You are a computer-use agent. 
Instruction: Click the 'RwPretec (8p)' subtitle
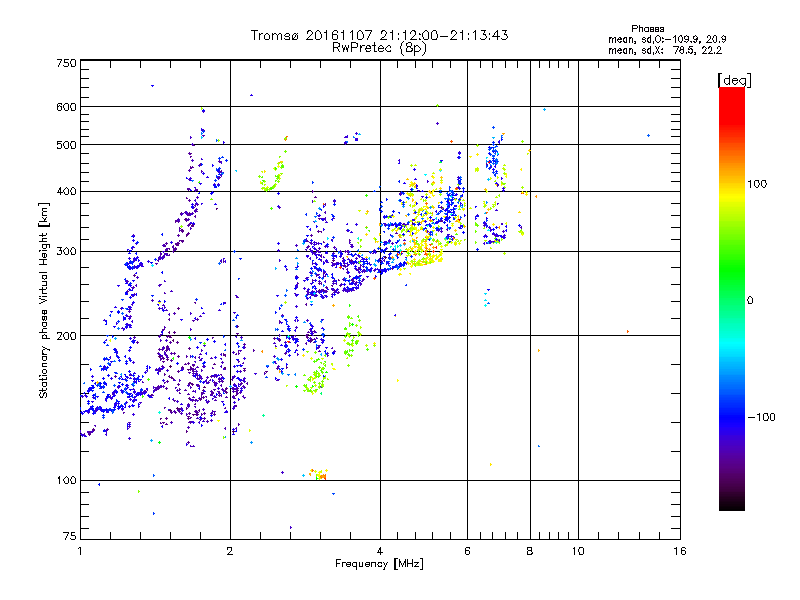(x=379, y=48)
